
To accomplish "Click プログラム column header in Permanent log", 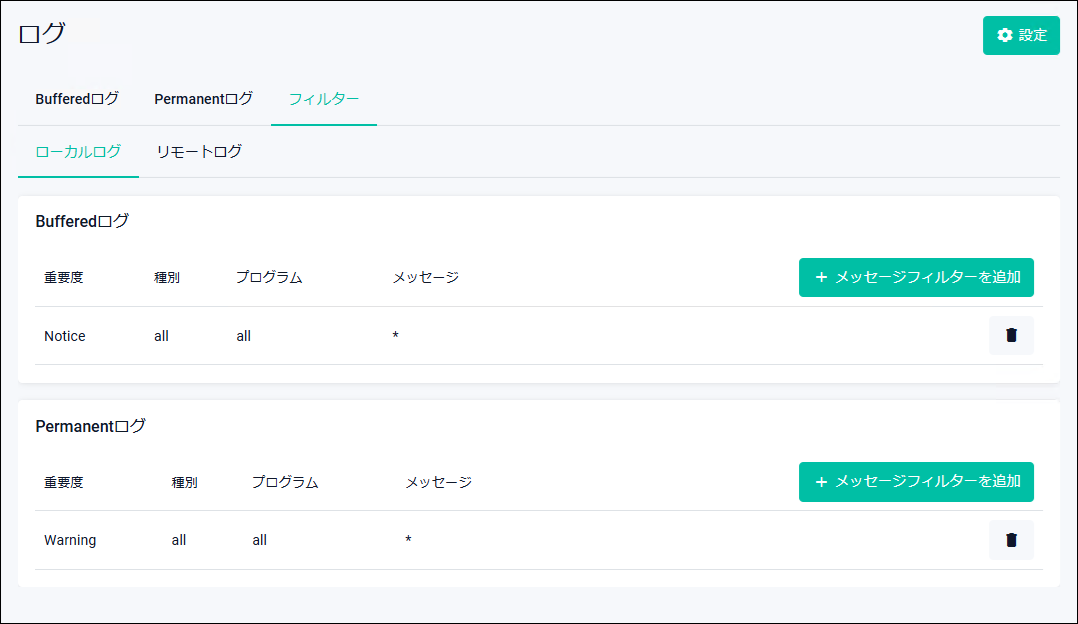I will [285, 482].
